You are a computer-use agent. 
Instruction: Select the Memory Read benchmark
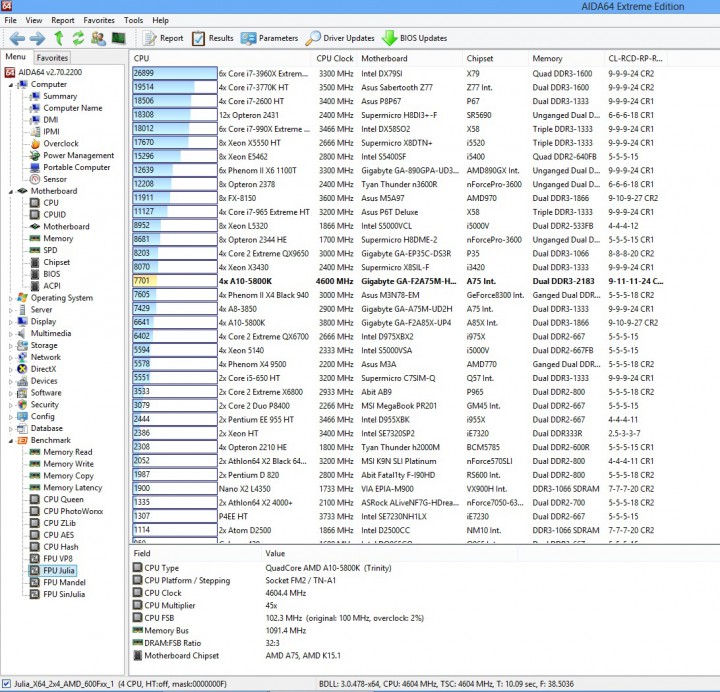(x=68, y=452)
